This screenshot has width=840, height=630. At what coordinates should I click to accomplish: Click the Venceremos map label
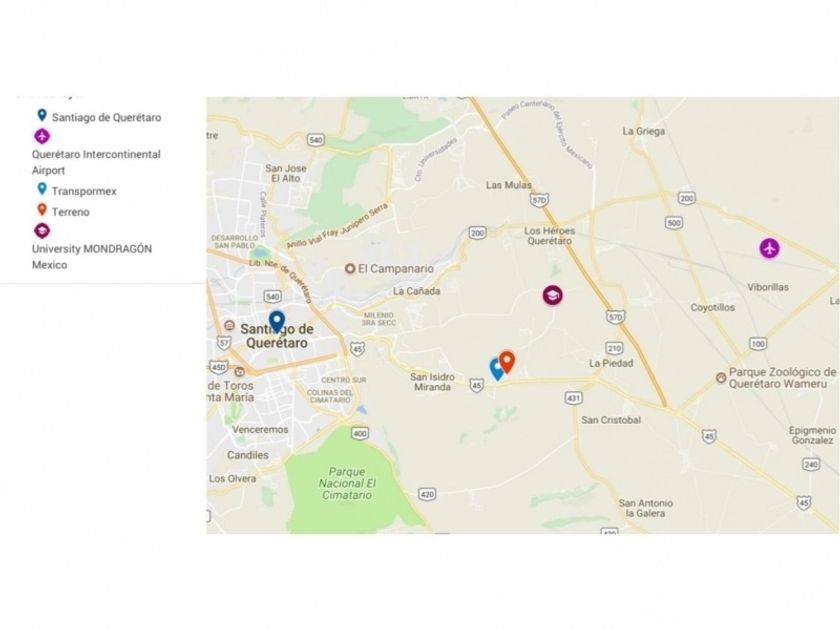pos(260,430)
